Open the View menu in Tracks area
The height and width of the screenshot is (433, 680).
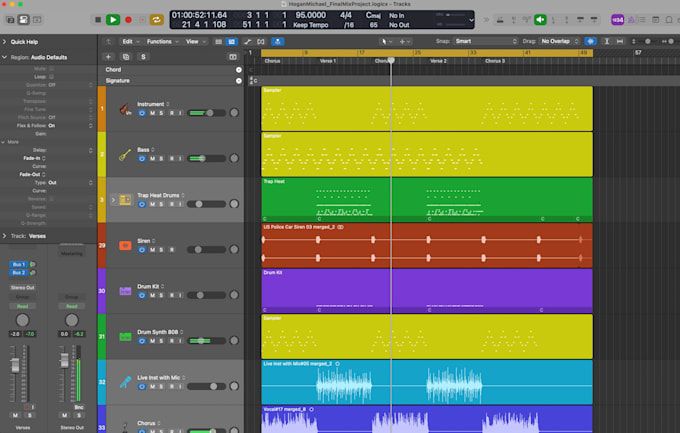(195, 42)
